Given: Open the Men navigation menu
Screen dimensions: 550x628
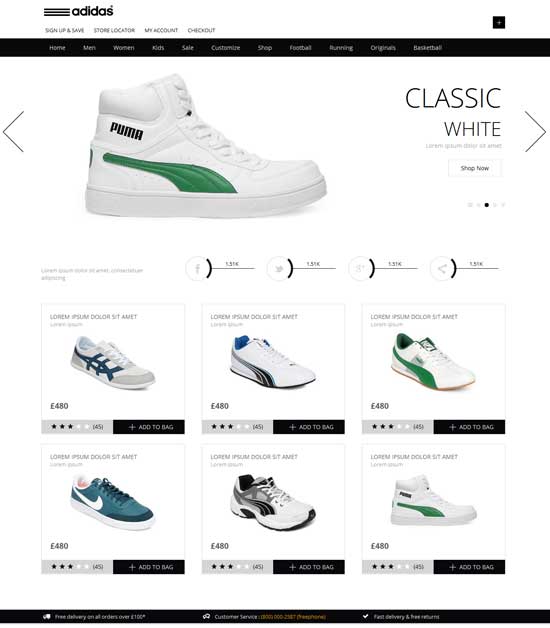Looking at the screenshot, I should (89, 48).
